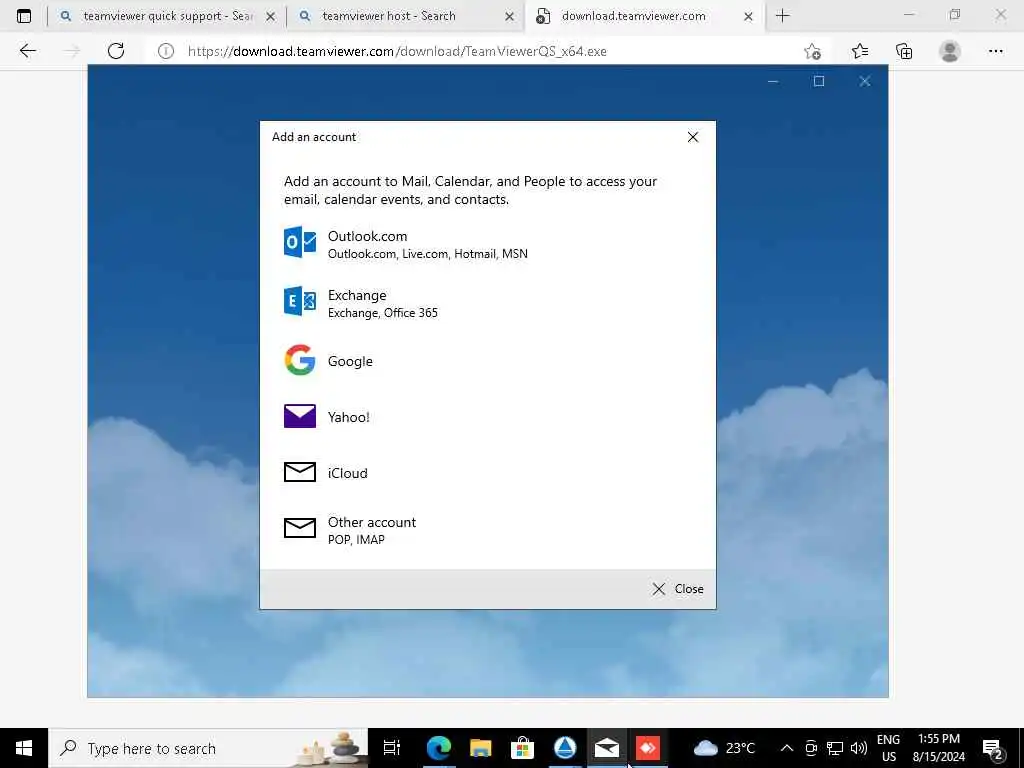Open the weather widget showing 23°C
Screen dimensions: 1024x768
724,748
